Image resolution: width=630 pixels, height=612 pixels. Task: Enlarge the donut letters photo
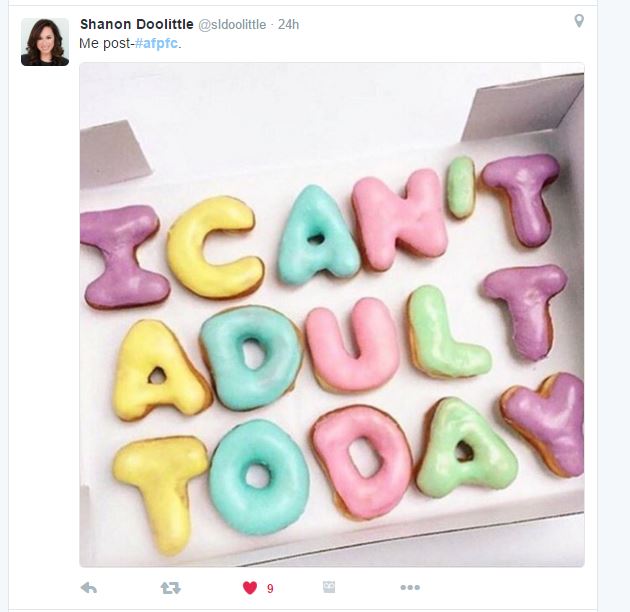(x=332, y=315)
